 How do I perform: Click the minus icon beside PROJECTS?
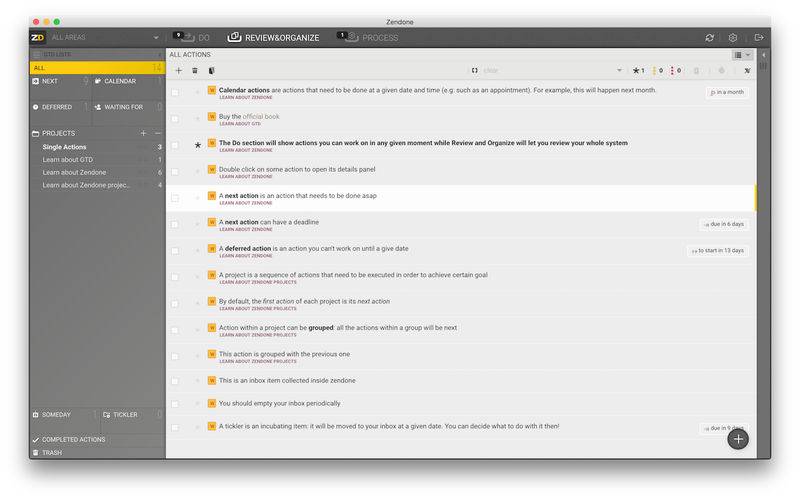tap(158, 133)
